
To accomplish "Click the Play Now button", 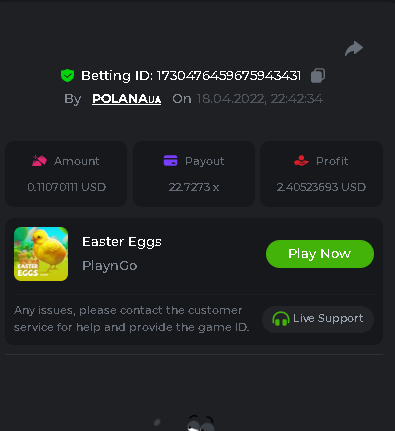I will point(320,254).
